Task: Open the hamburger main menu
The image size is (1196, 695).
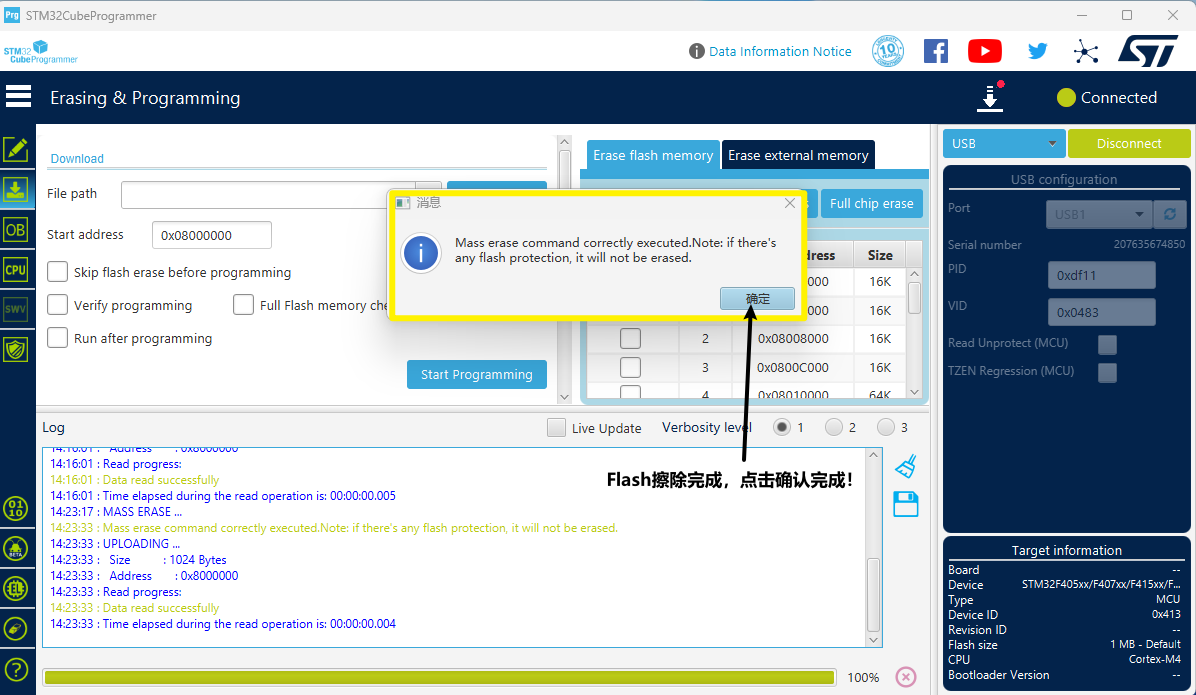Action: tap(18, 97)
